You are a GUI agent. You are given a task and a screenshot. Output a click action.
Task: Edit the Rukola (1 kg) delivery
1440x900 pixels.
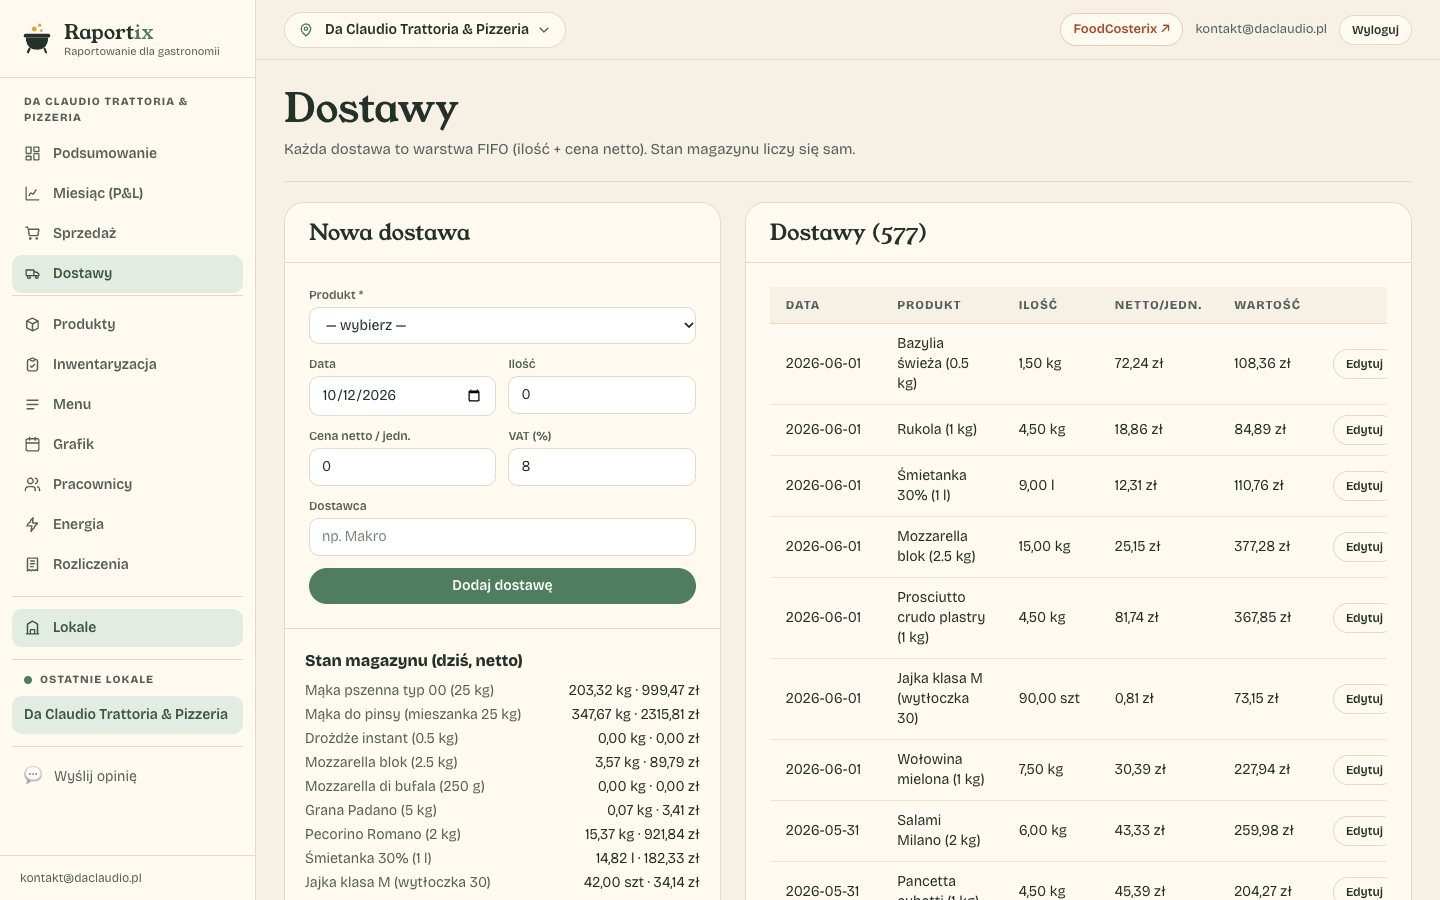pos(1362,430)
